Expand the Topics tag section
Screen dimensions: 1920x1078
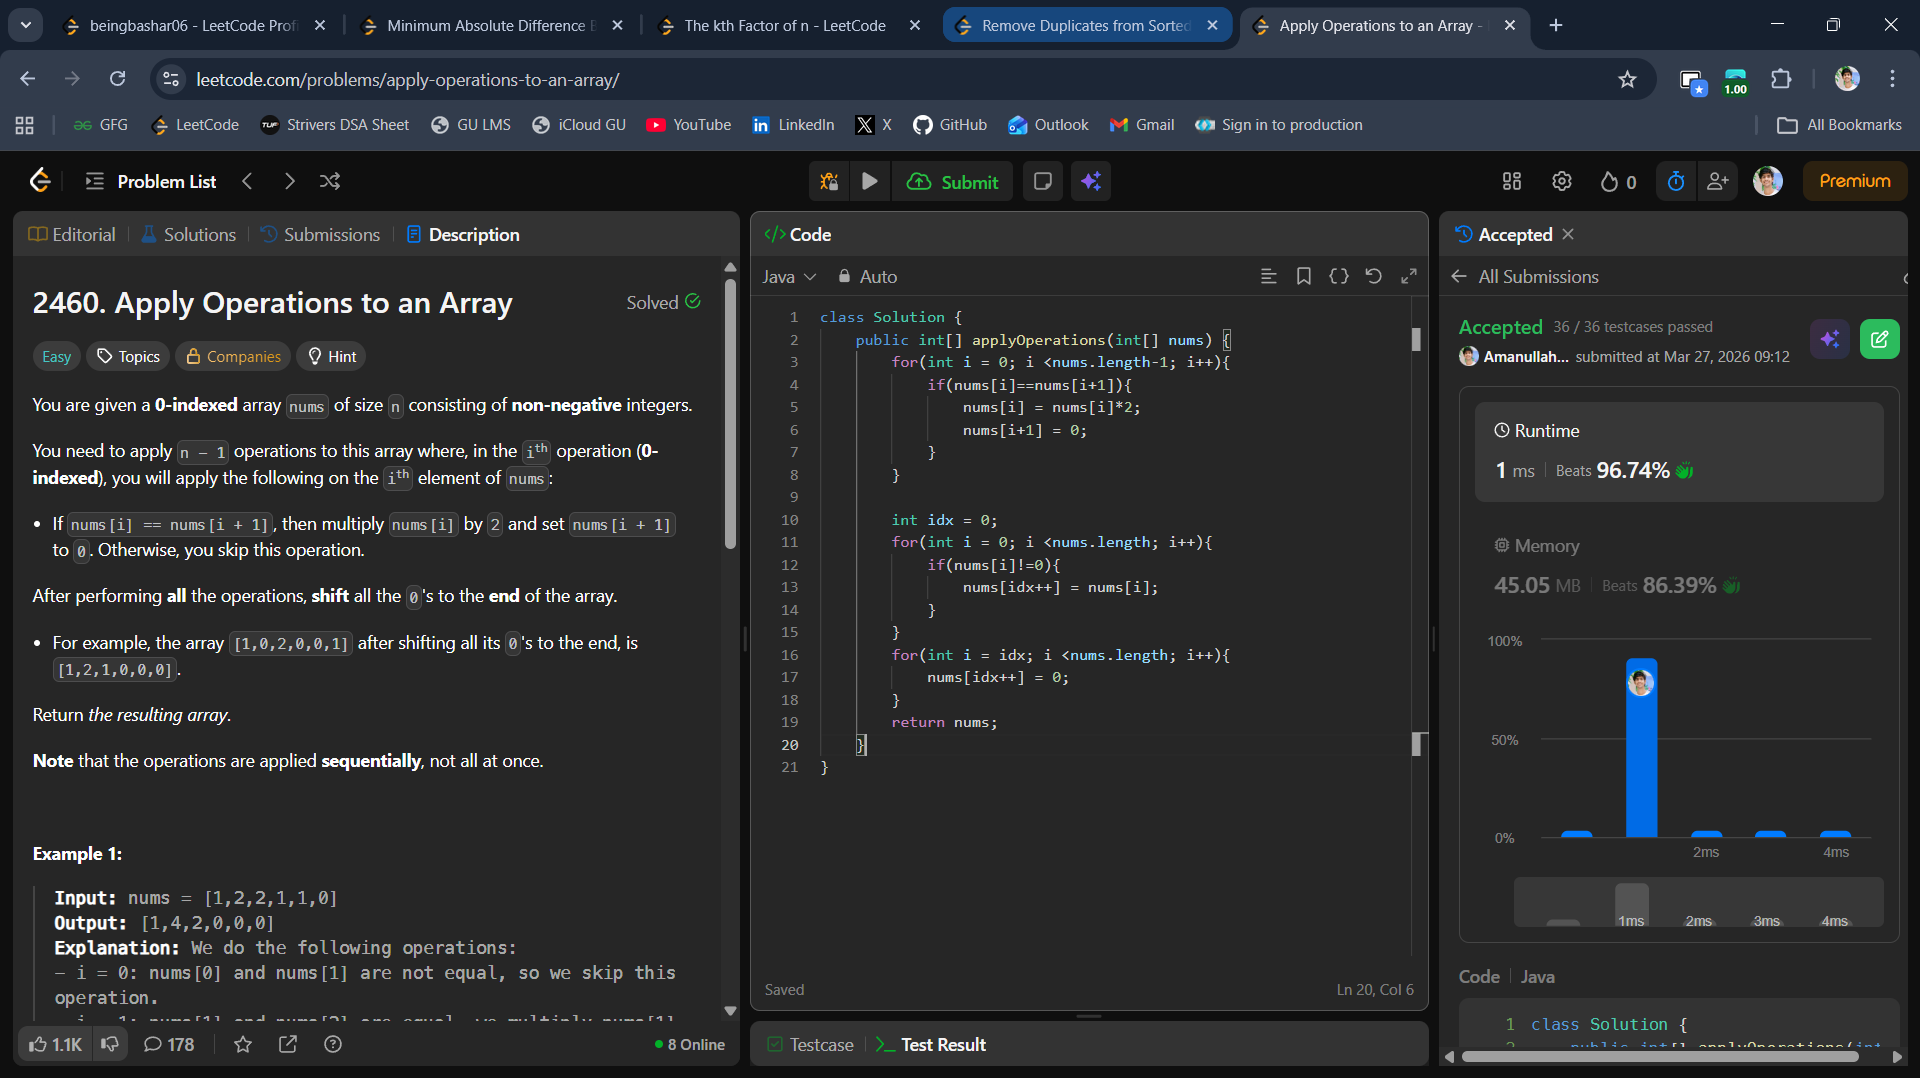coord(128,356)
